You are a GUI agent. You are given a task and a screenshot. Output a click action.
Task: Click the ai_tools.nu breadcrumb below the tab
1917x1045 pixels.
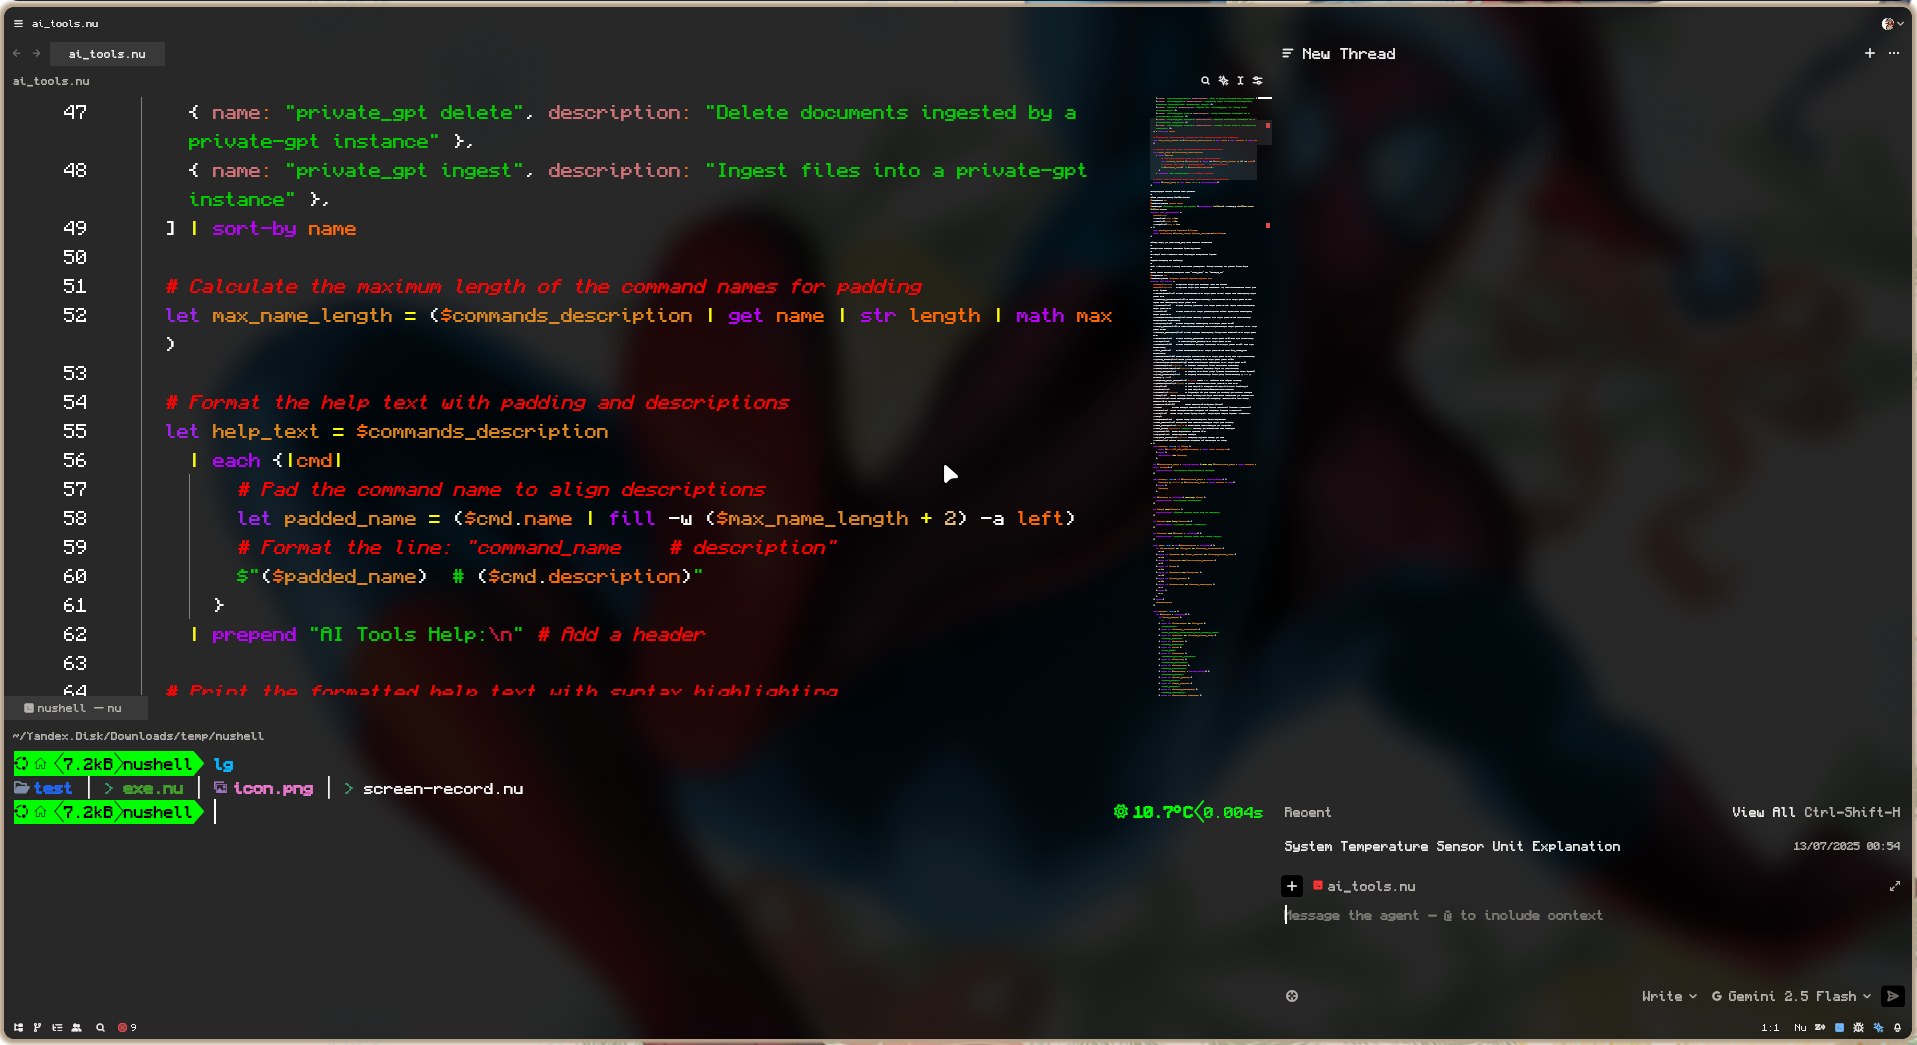(x=51, y=81)
